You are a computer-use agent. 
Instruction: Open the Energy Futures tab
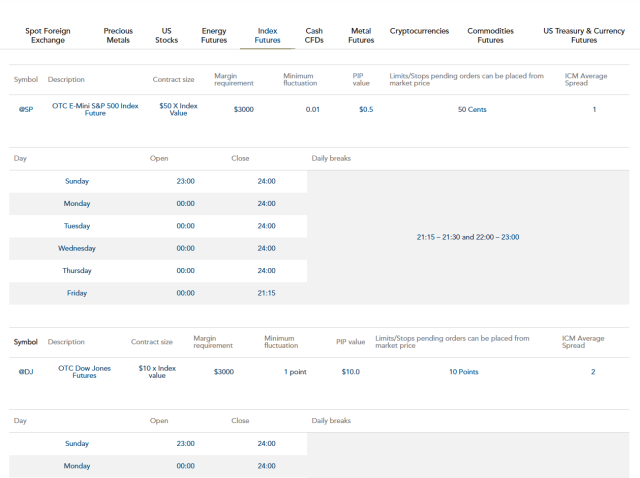coord(214,36)
